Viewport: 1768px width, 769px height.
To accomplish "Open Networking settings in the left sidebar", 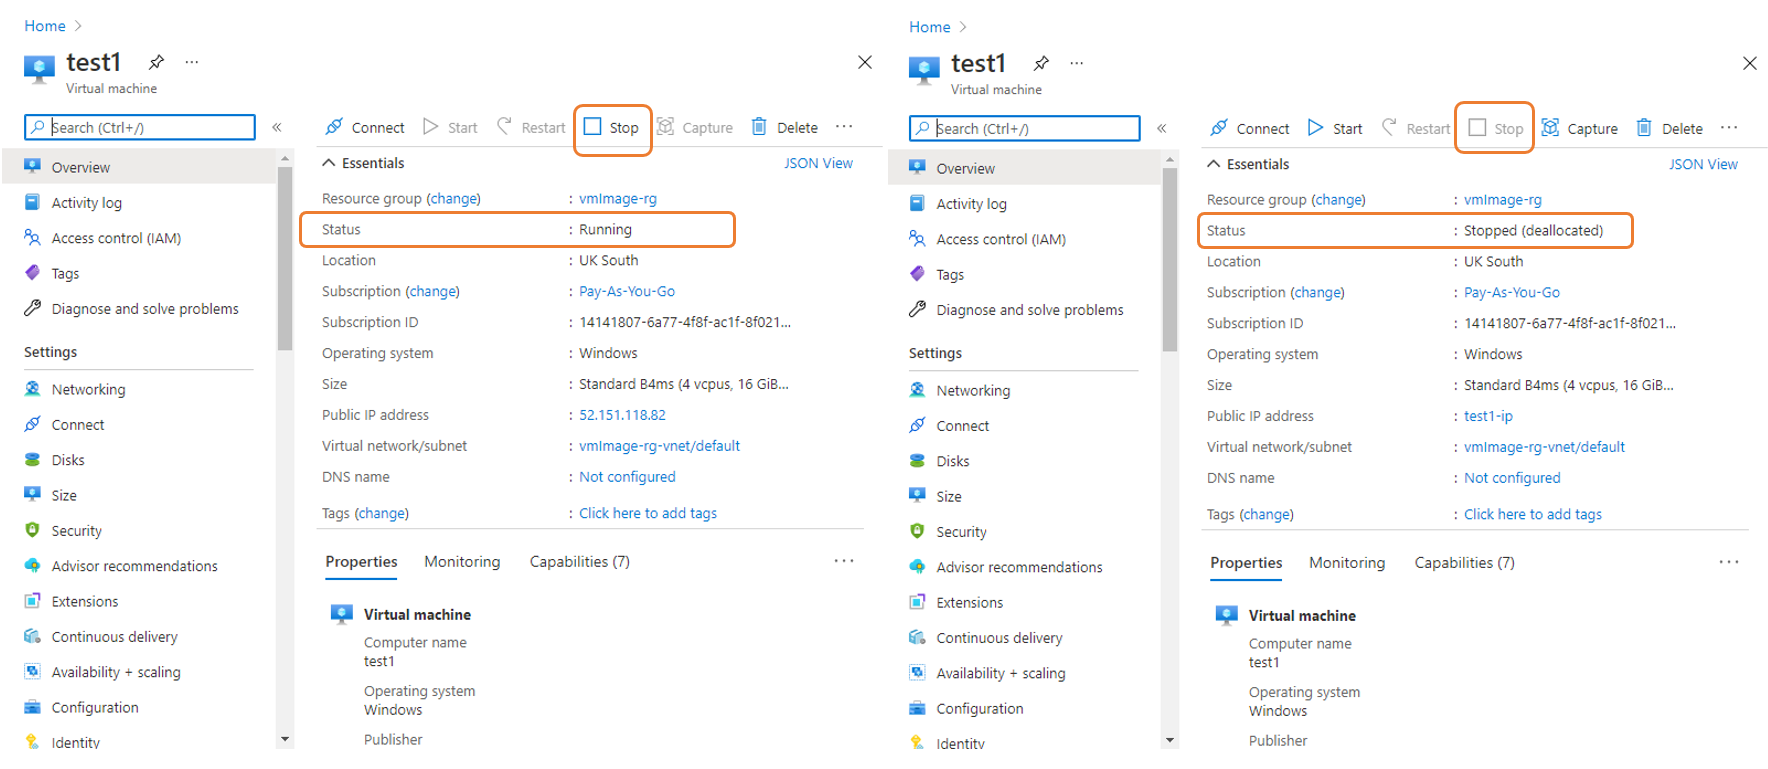I will [88, 390].
